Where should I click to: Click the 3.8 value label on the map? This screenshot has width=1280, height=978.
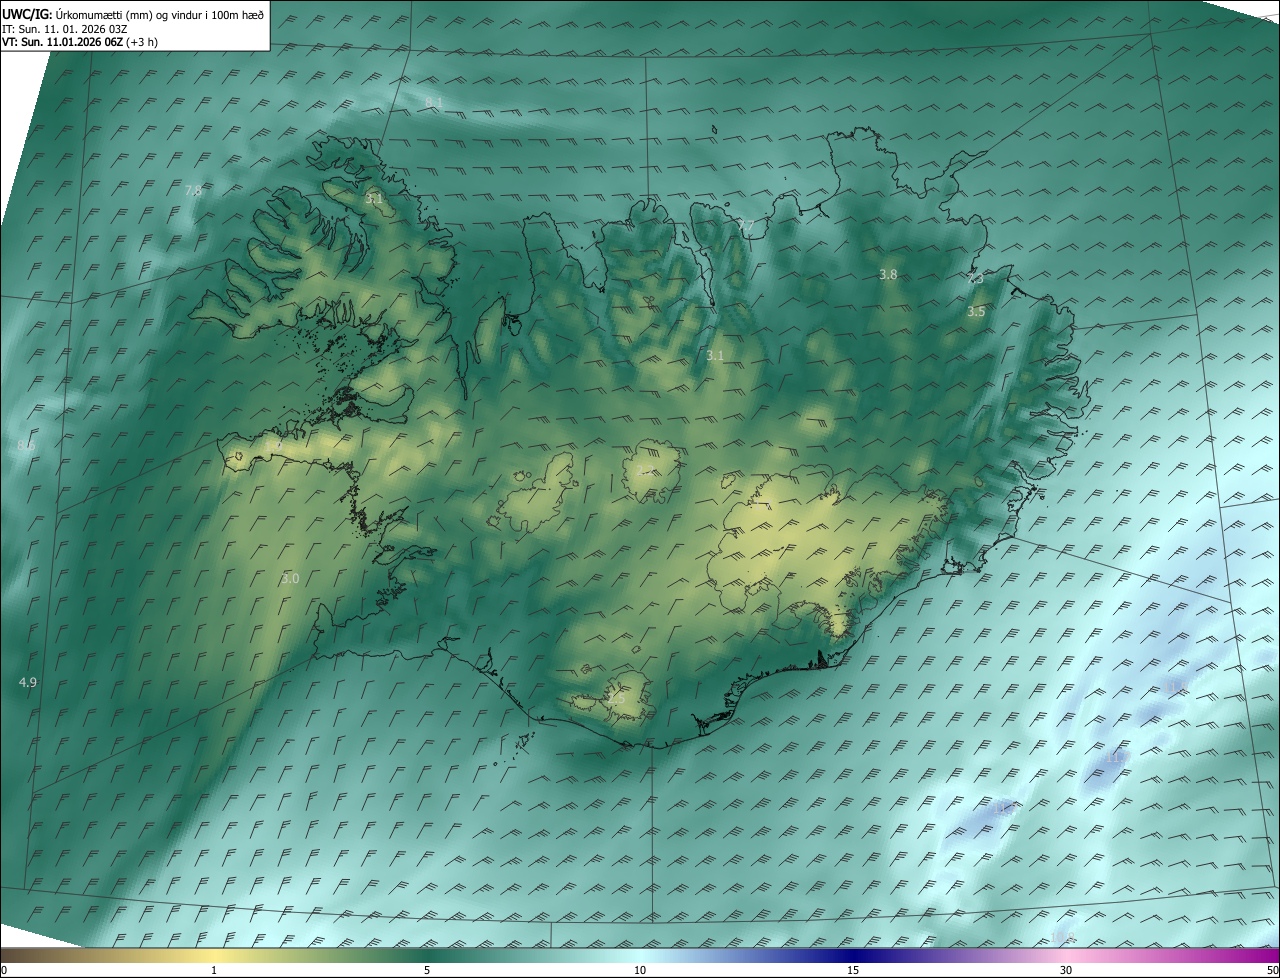888,274
